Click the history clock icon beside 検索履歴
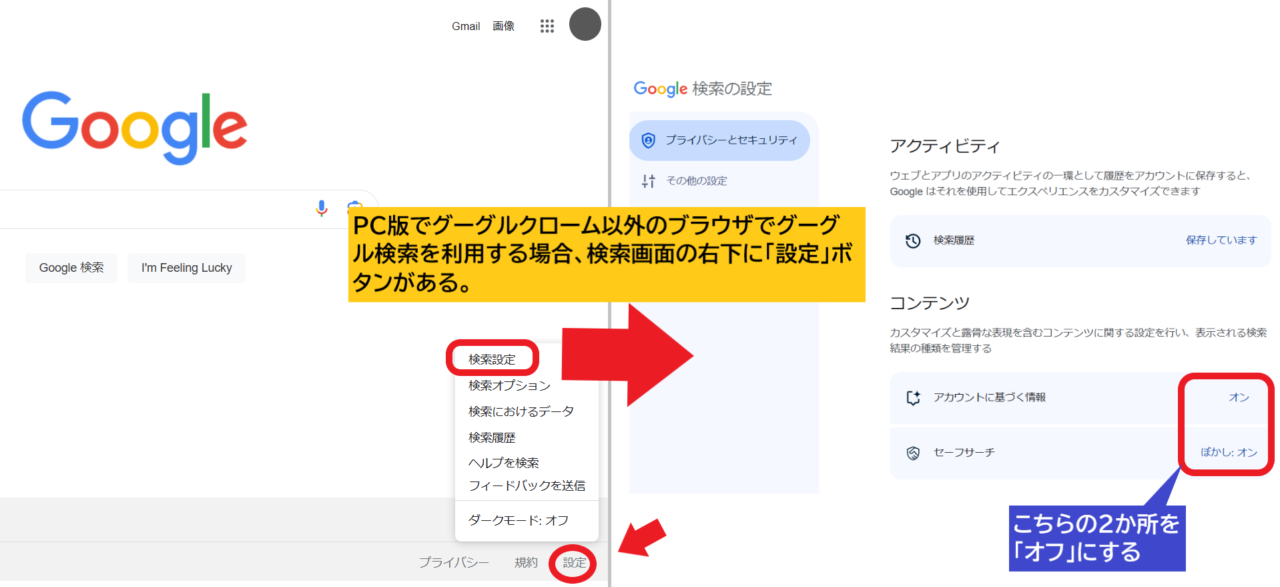1280x587 pixels. [913, 241]
